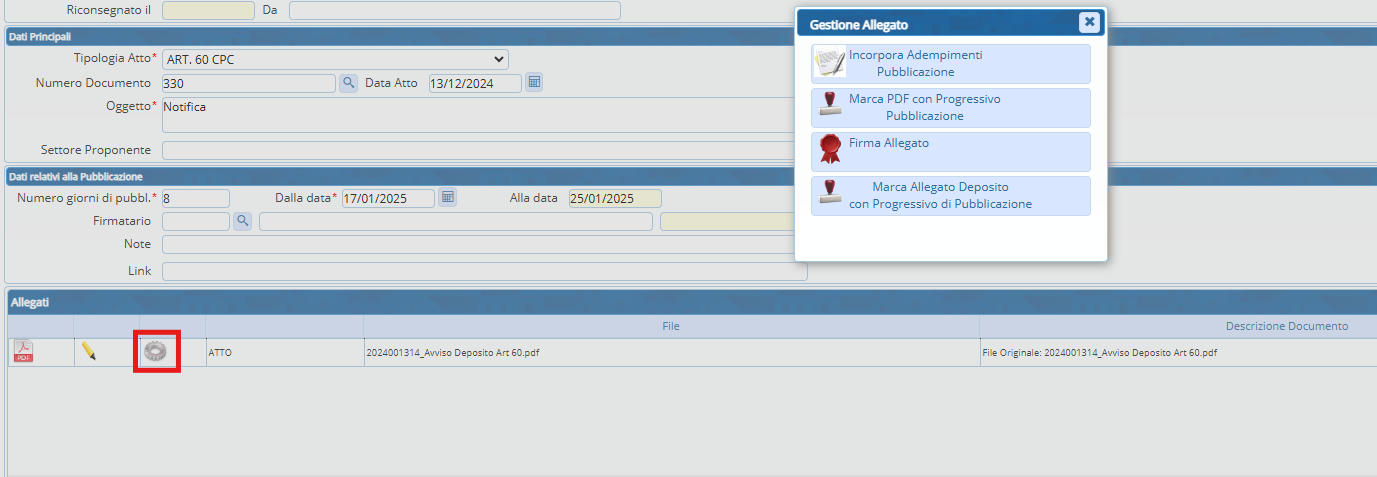Image resolution: width=1377 pixels, height=477 pixels.
Task: Open the PDF icon of the ATTO attachment
Action: 23,352
